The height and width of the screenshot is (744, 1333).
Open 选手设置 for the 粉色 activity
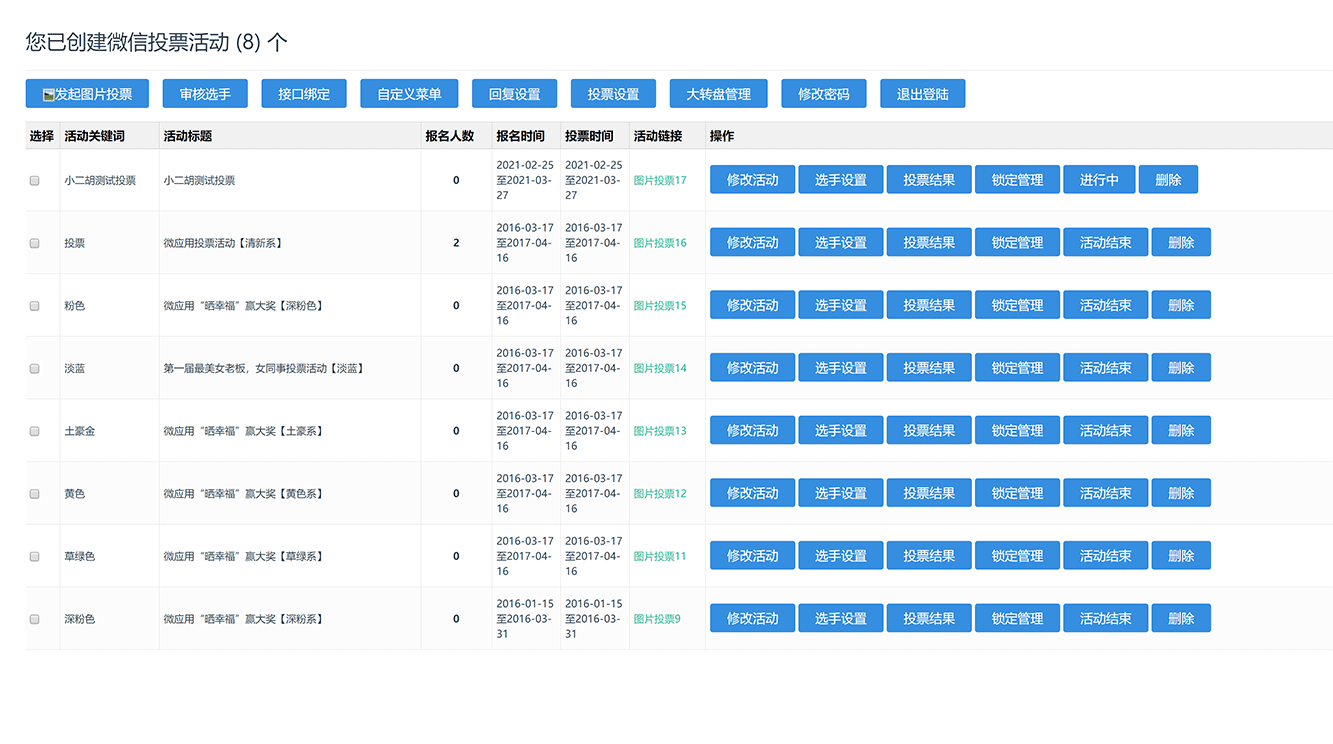pyautogui.click(x=840, y=304)
